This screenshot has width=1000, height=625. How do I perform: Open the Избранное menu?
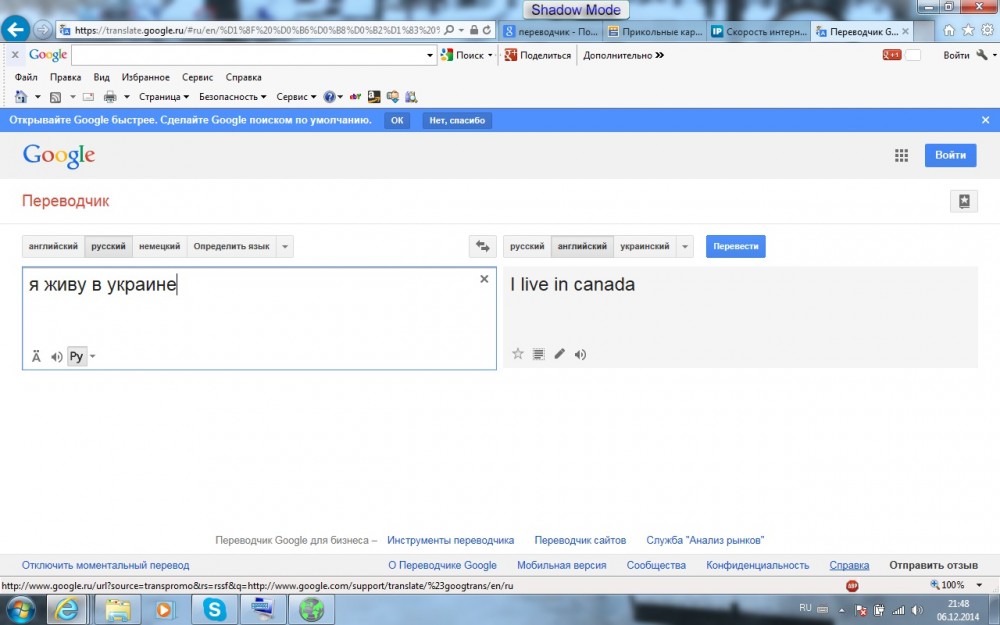coord(145,77)
